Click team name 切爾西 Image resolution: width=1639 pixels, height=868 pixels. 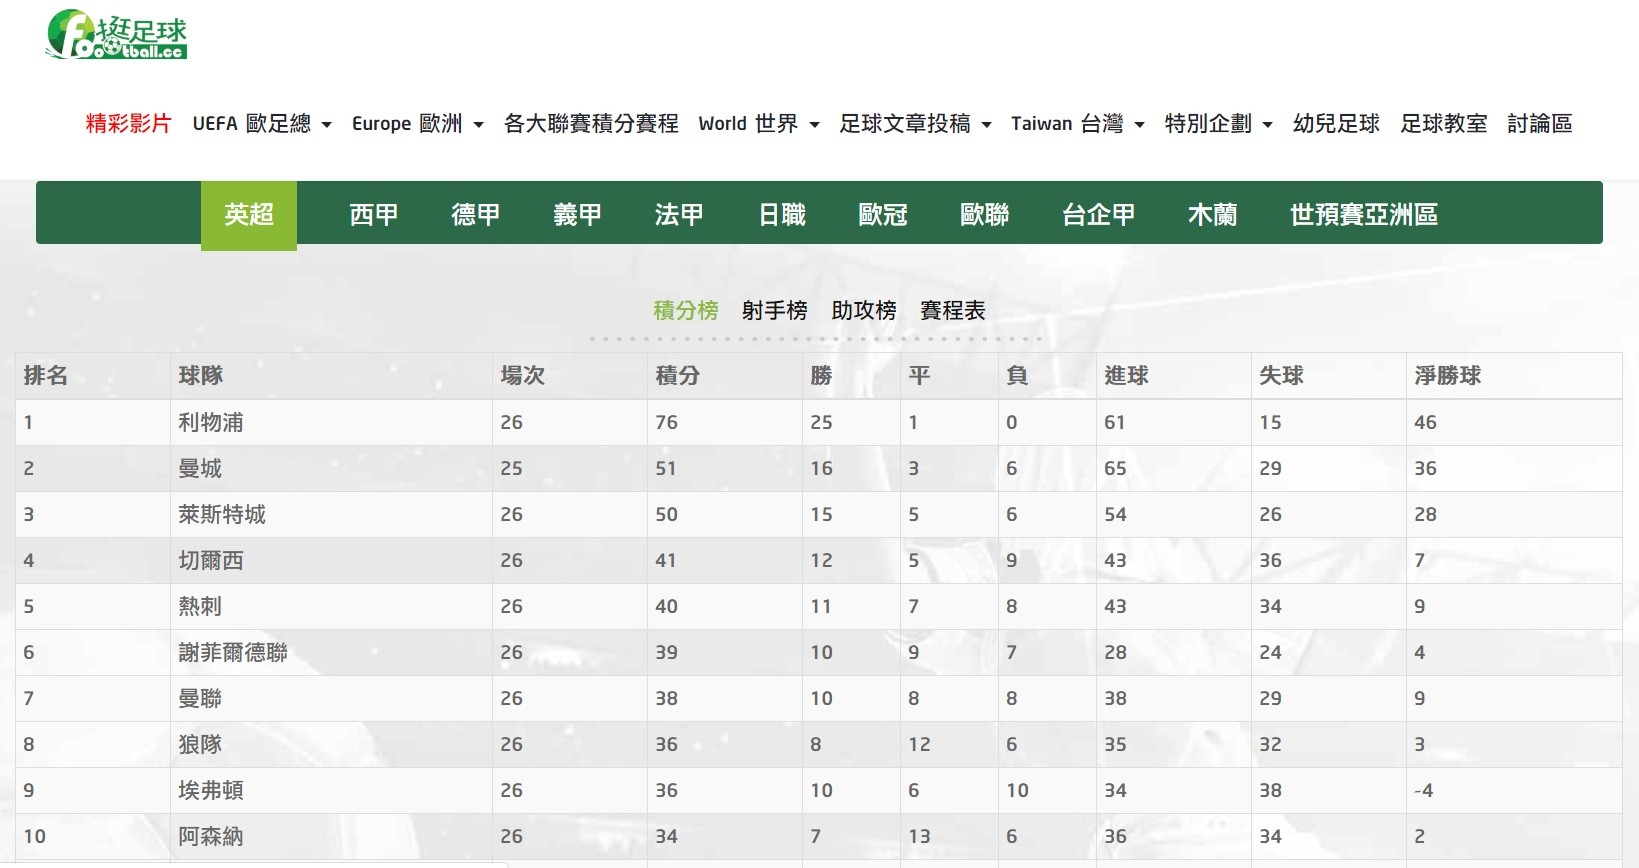coord(211,561)
